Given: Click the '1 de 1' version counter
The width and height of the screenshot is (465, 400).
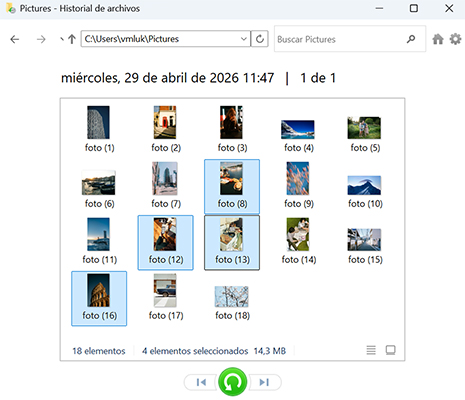Looking at the screenshot, I should 318,78.
